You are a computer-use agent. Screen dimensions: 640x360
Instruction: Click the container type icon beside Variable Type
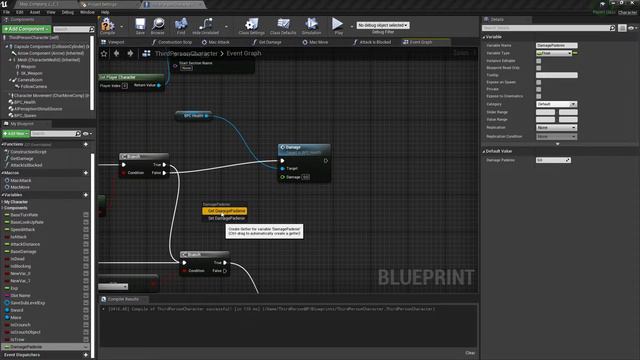pos(576,53)
